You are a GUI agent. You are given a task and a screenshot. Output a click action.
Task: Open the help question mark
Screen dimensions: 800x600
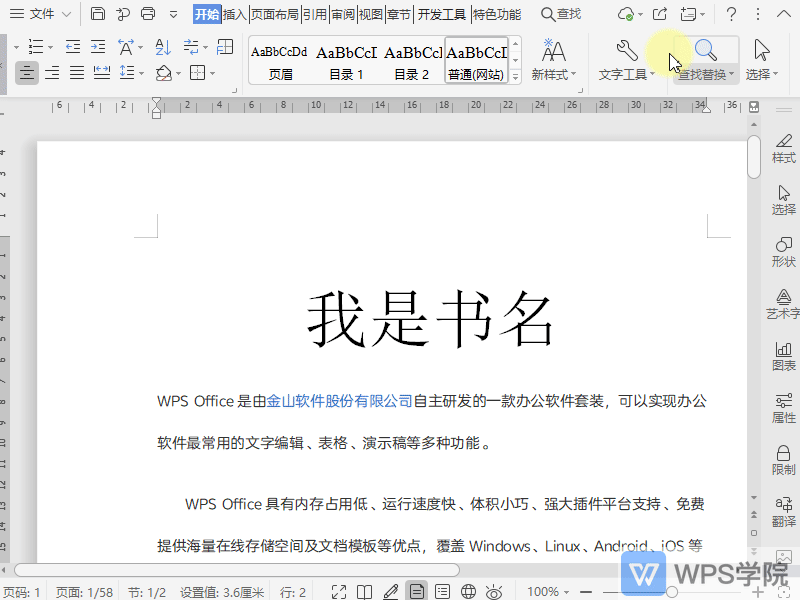731,14
